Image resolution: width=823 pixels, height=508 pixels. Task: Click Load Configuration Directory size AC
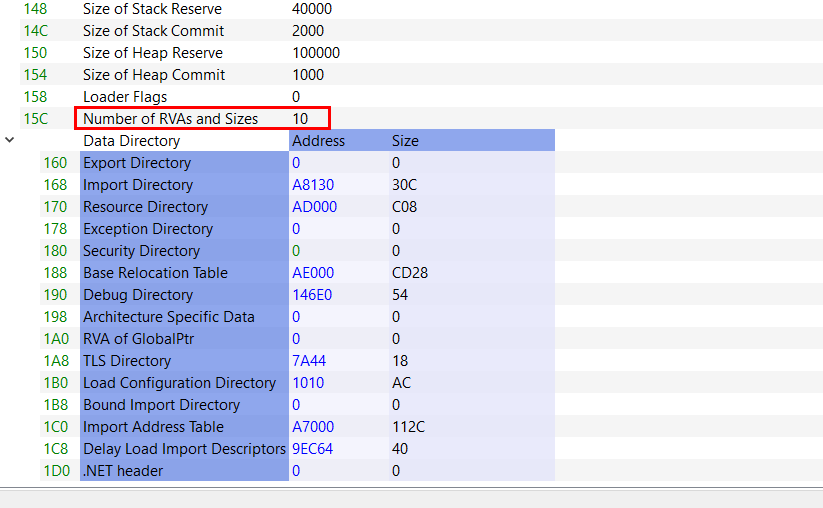coord(402,384)
